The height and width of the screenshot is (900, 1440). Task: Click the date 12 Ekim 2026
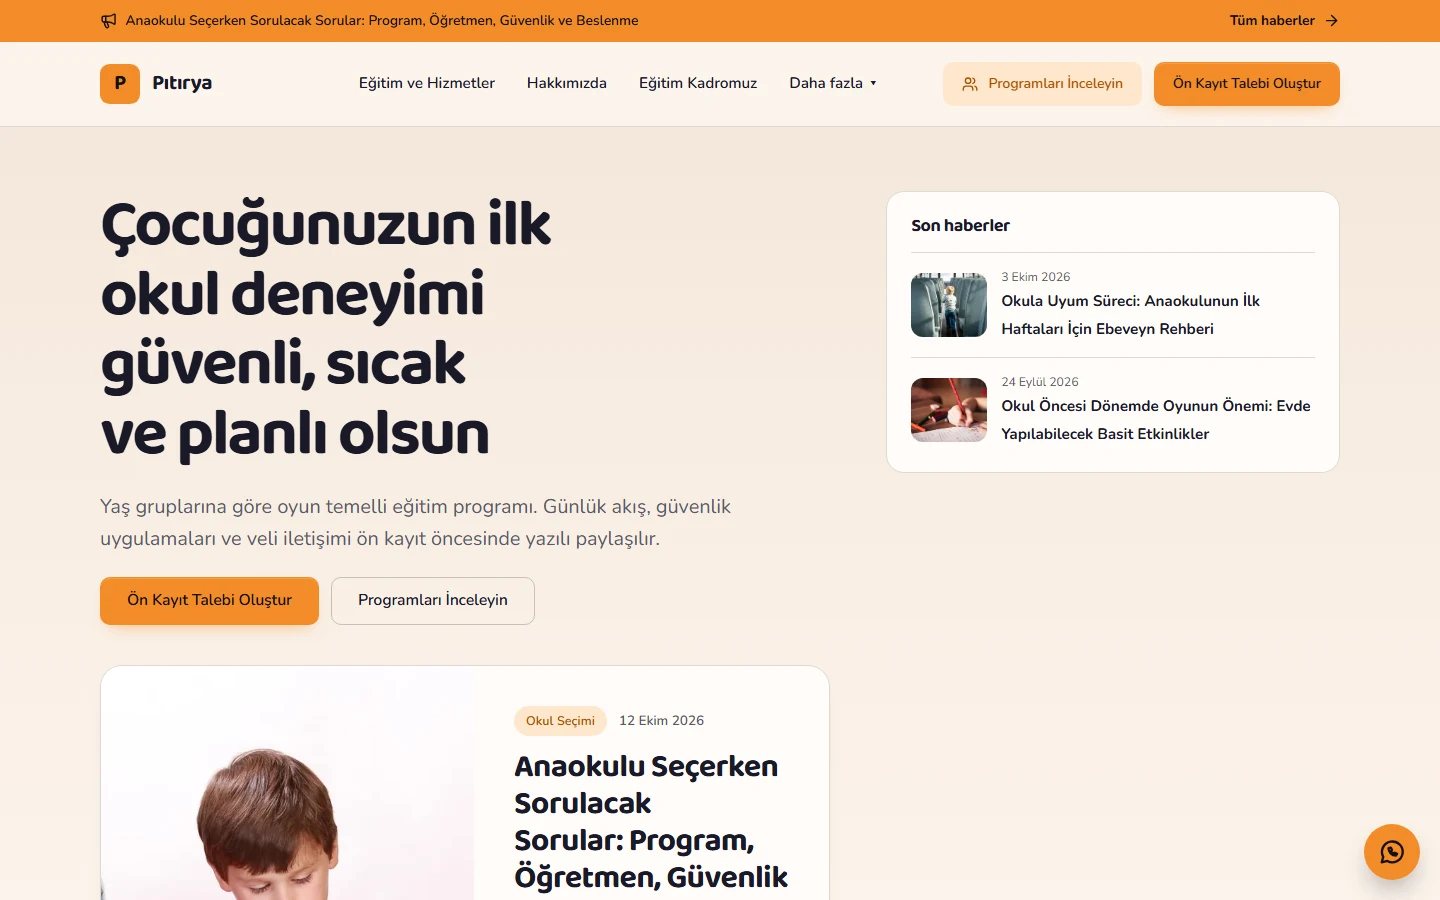coord(661,721)
